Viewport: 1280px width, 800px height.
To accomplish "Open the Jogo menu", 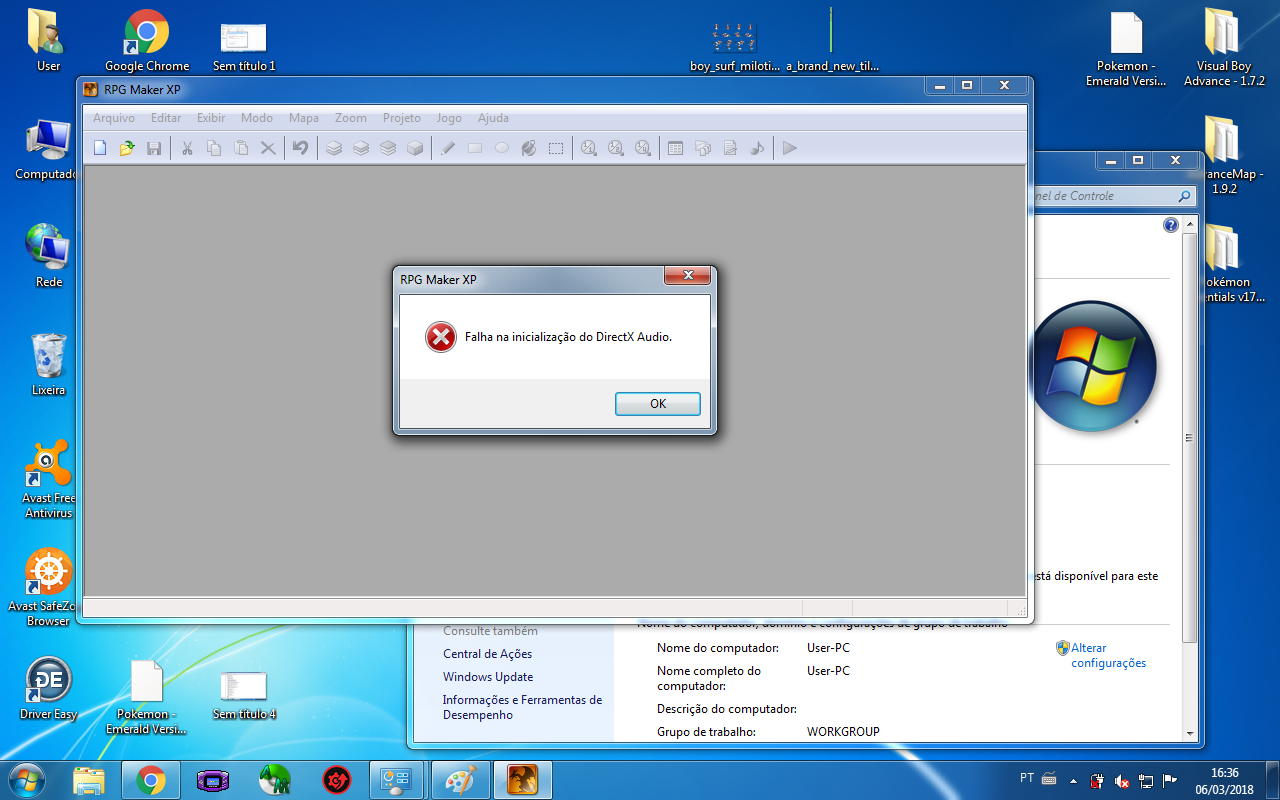I will click(x=449, y=118).
